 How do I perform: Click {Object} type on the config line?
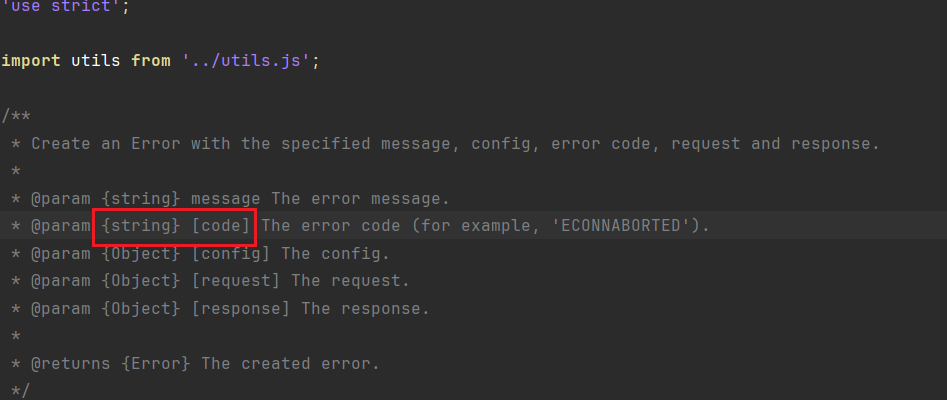141,254
